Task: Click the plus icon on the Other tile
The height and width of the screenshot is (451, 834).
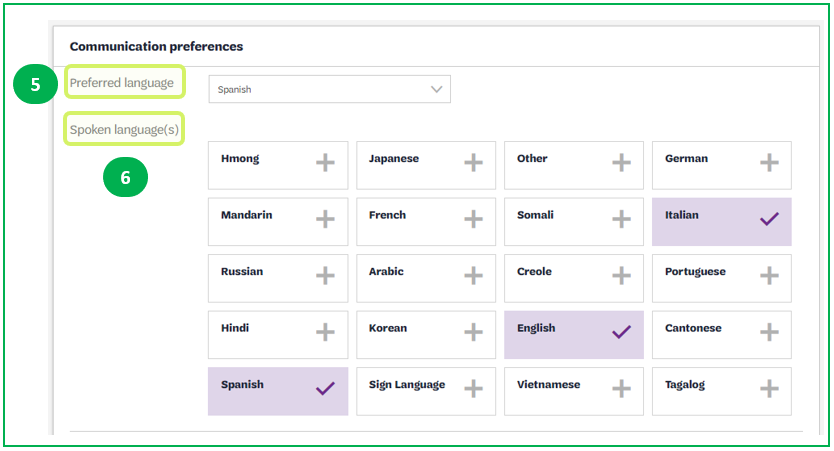Action: coord(621,163)
